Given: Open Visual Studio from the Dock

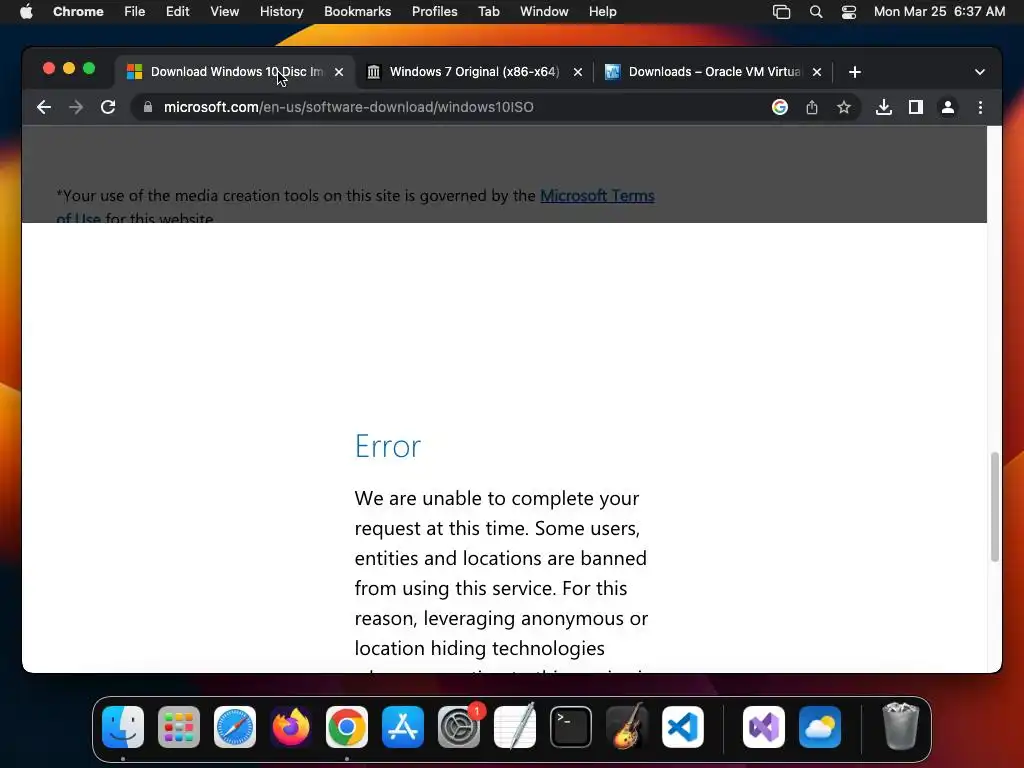Looking at the screenshot, I should point(764,727).
